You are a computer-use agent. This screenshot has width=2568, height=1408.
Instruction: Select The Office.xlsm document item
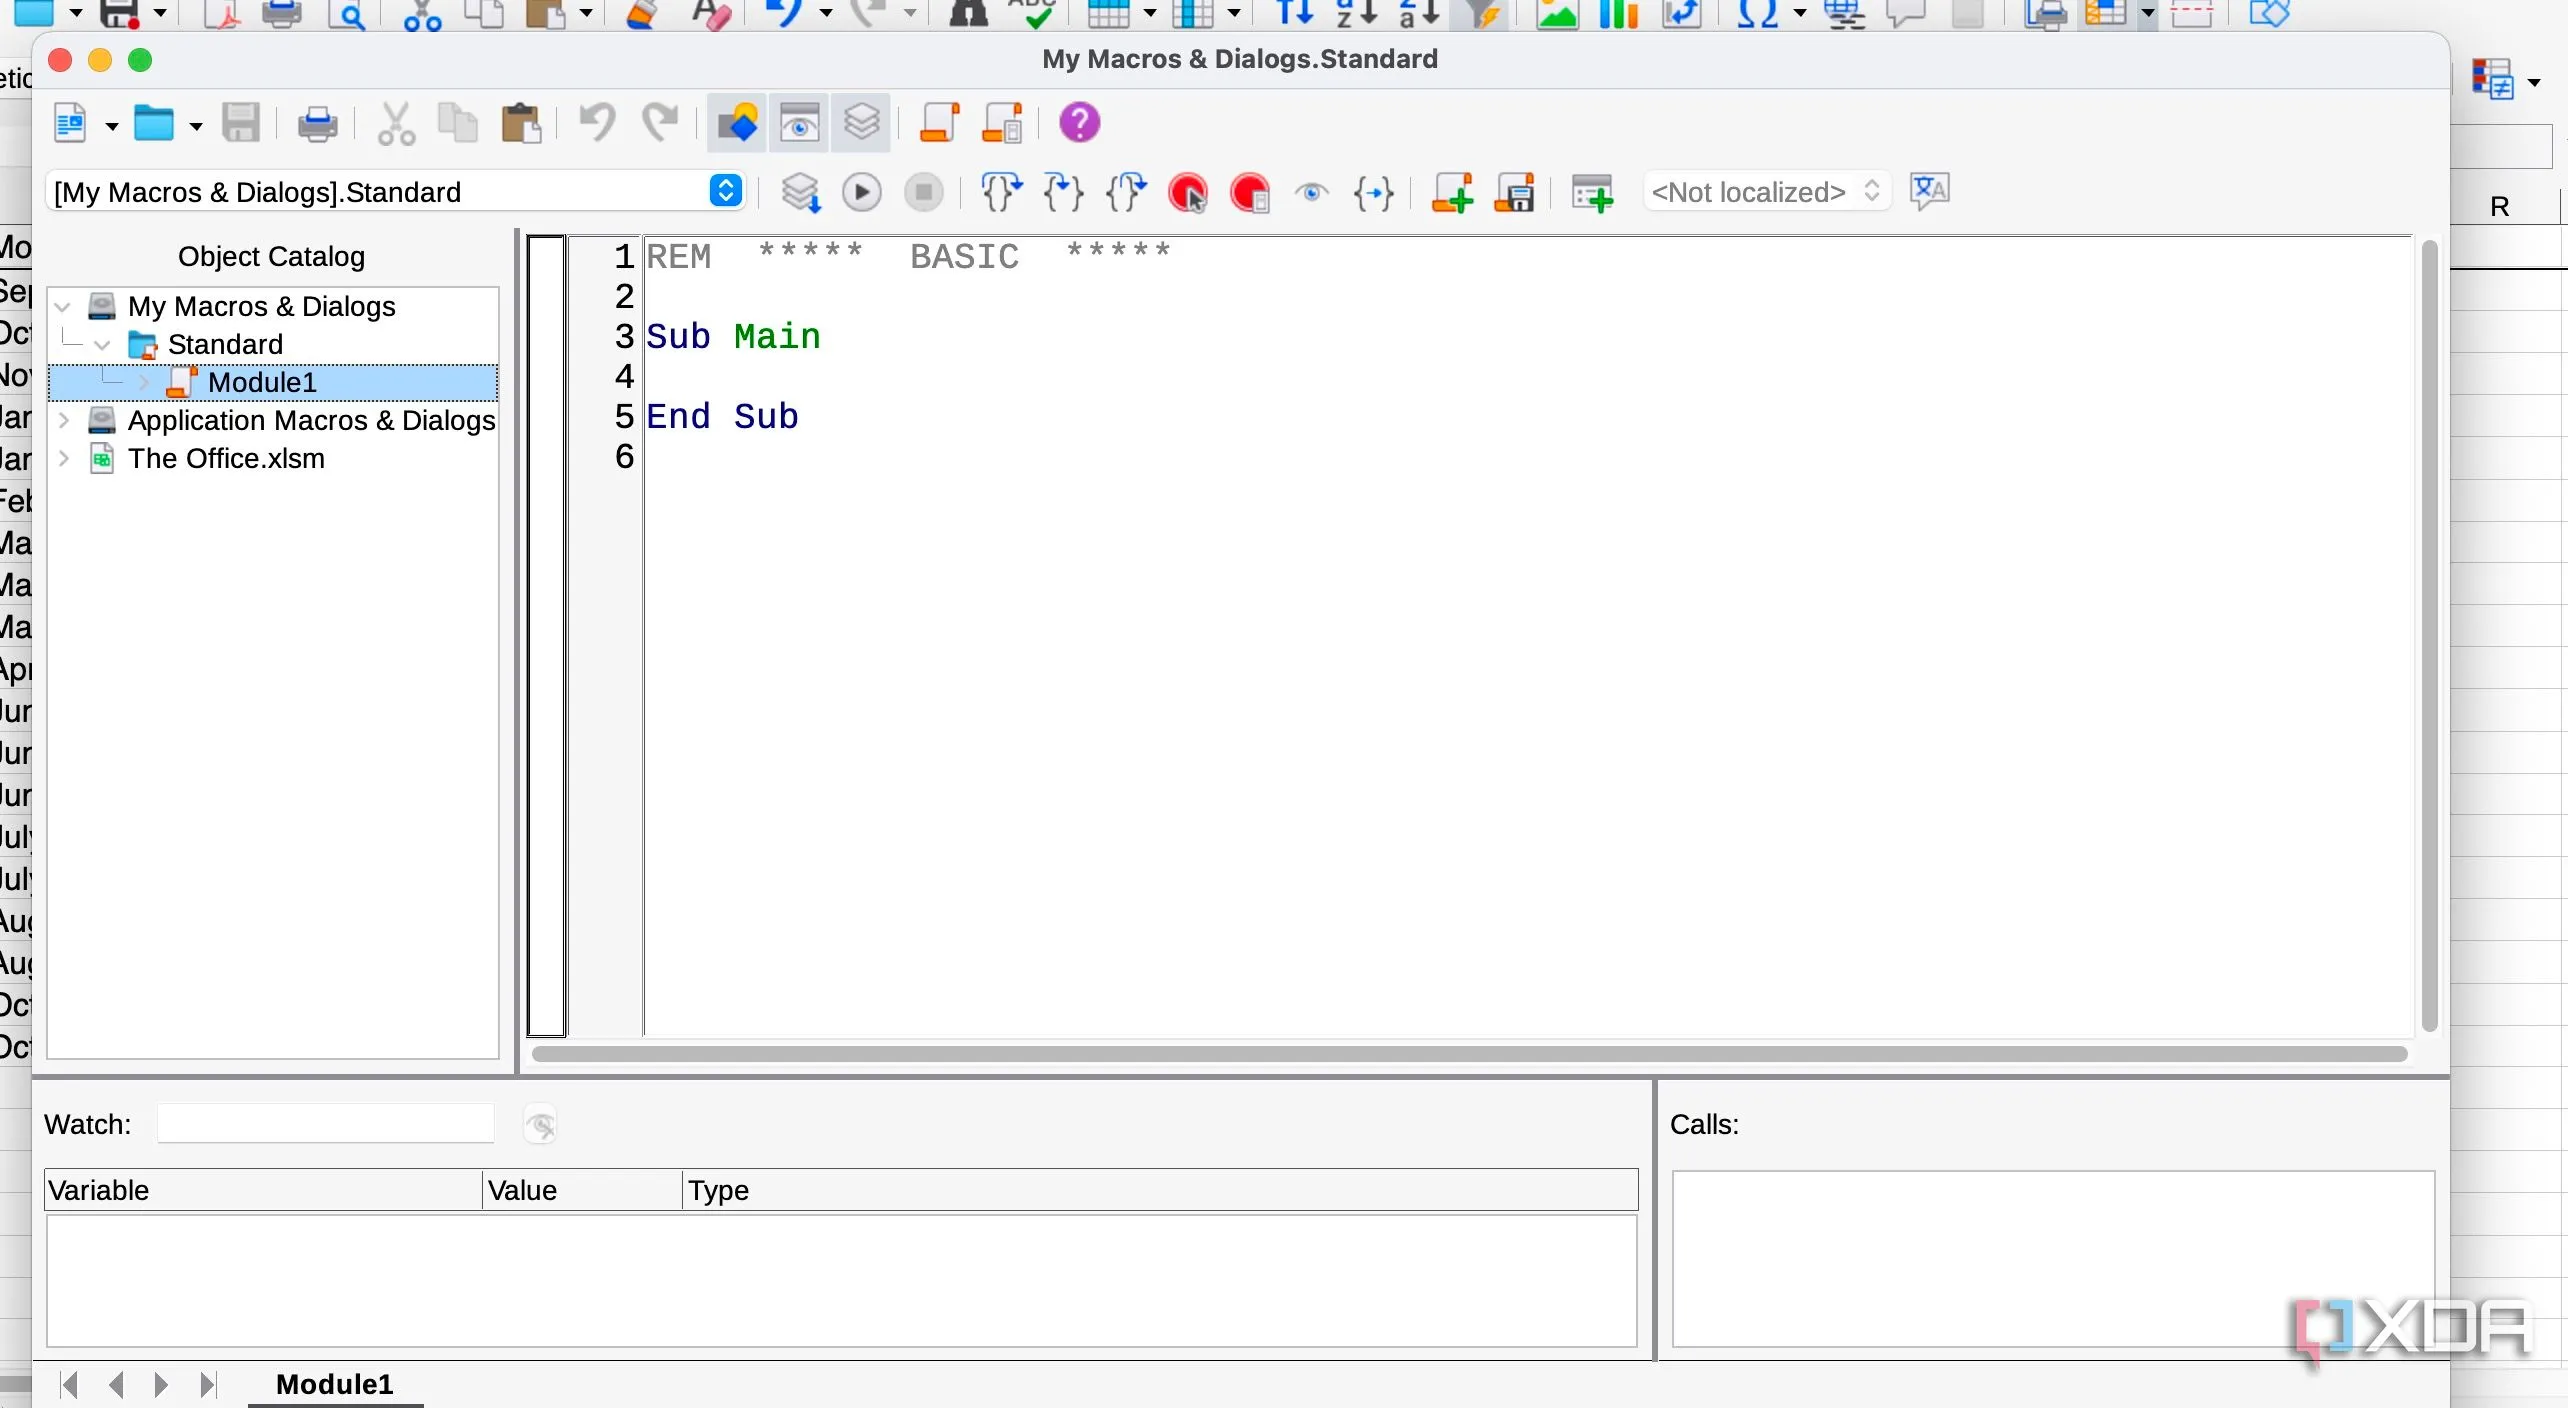click(x=226, y=459)
